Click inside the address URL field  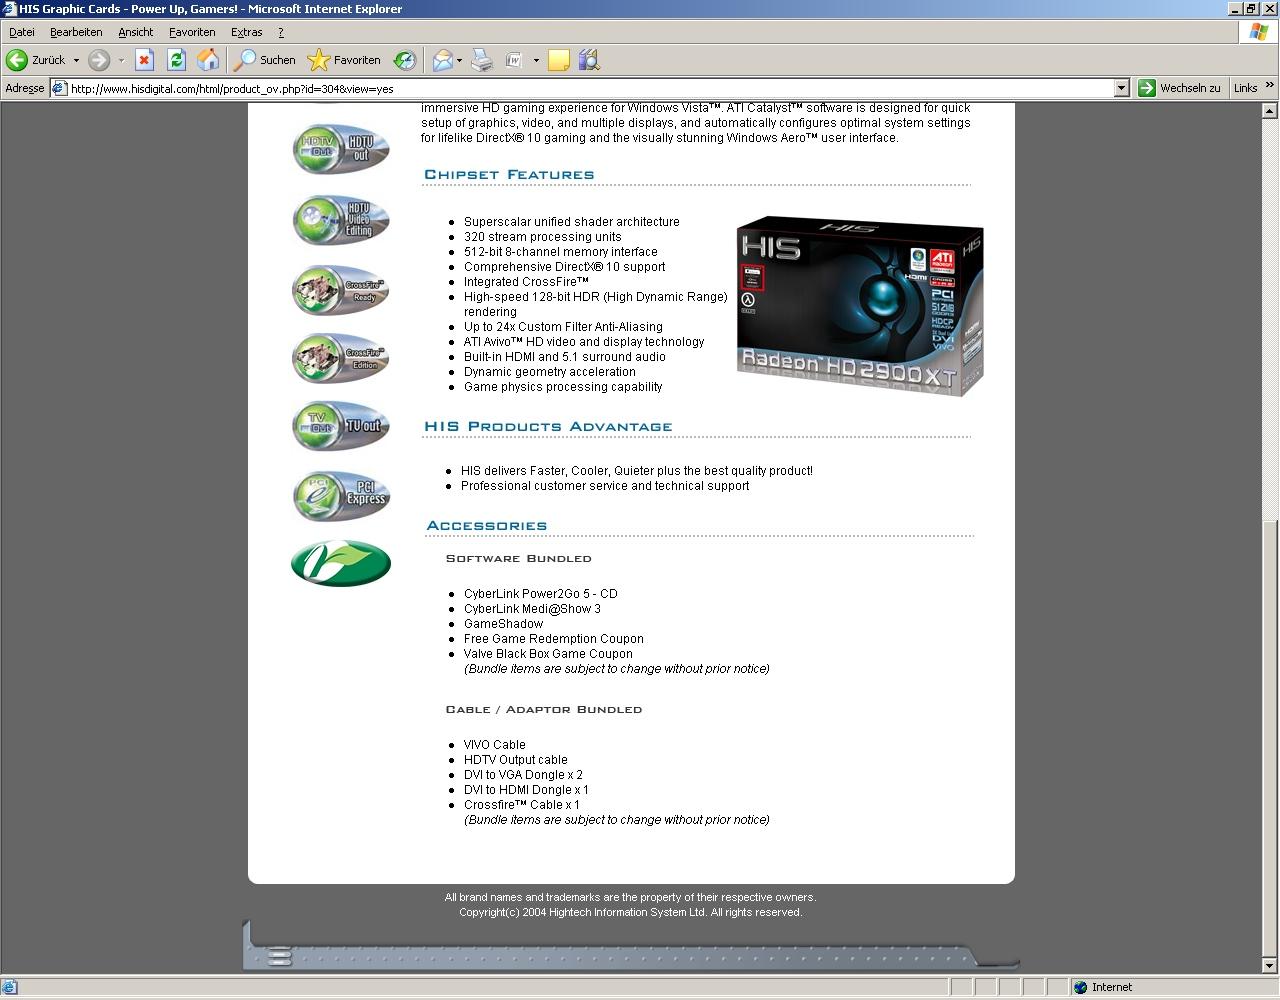point(590,88)
